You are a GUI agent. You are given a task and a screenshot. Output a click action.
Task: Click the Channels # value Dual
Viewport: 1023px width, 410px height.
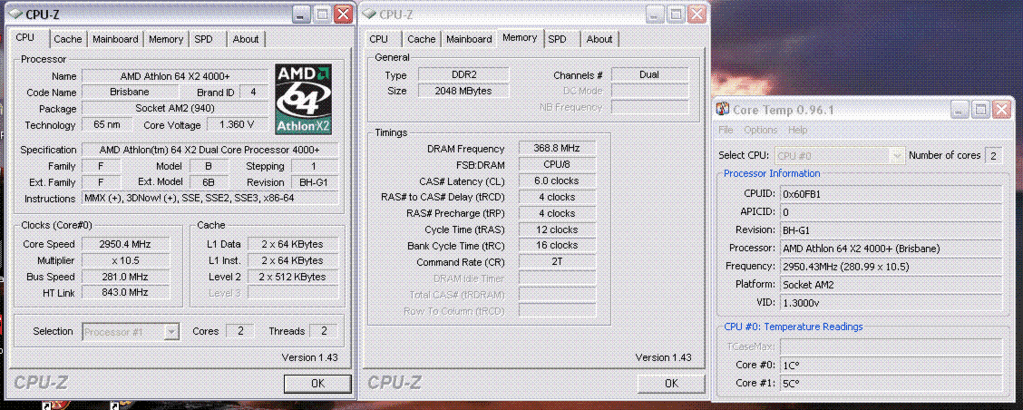click(650, 75)
